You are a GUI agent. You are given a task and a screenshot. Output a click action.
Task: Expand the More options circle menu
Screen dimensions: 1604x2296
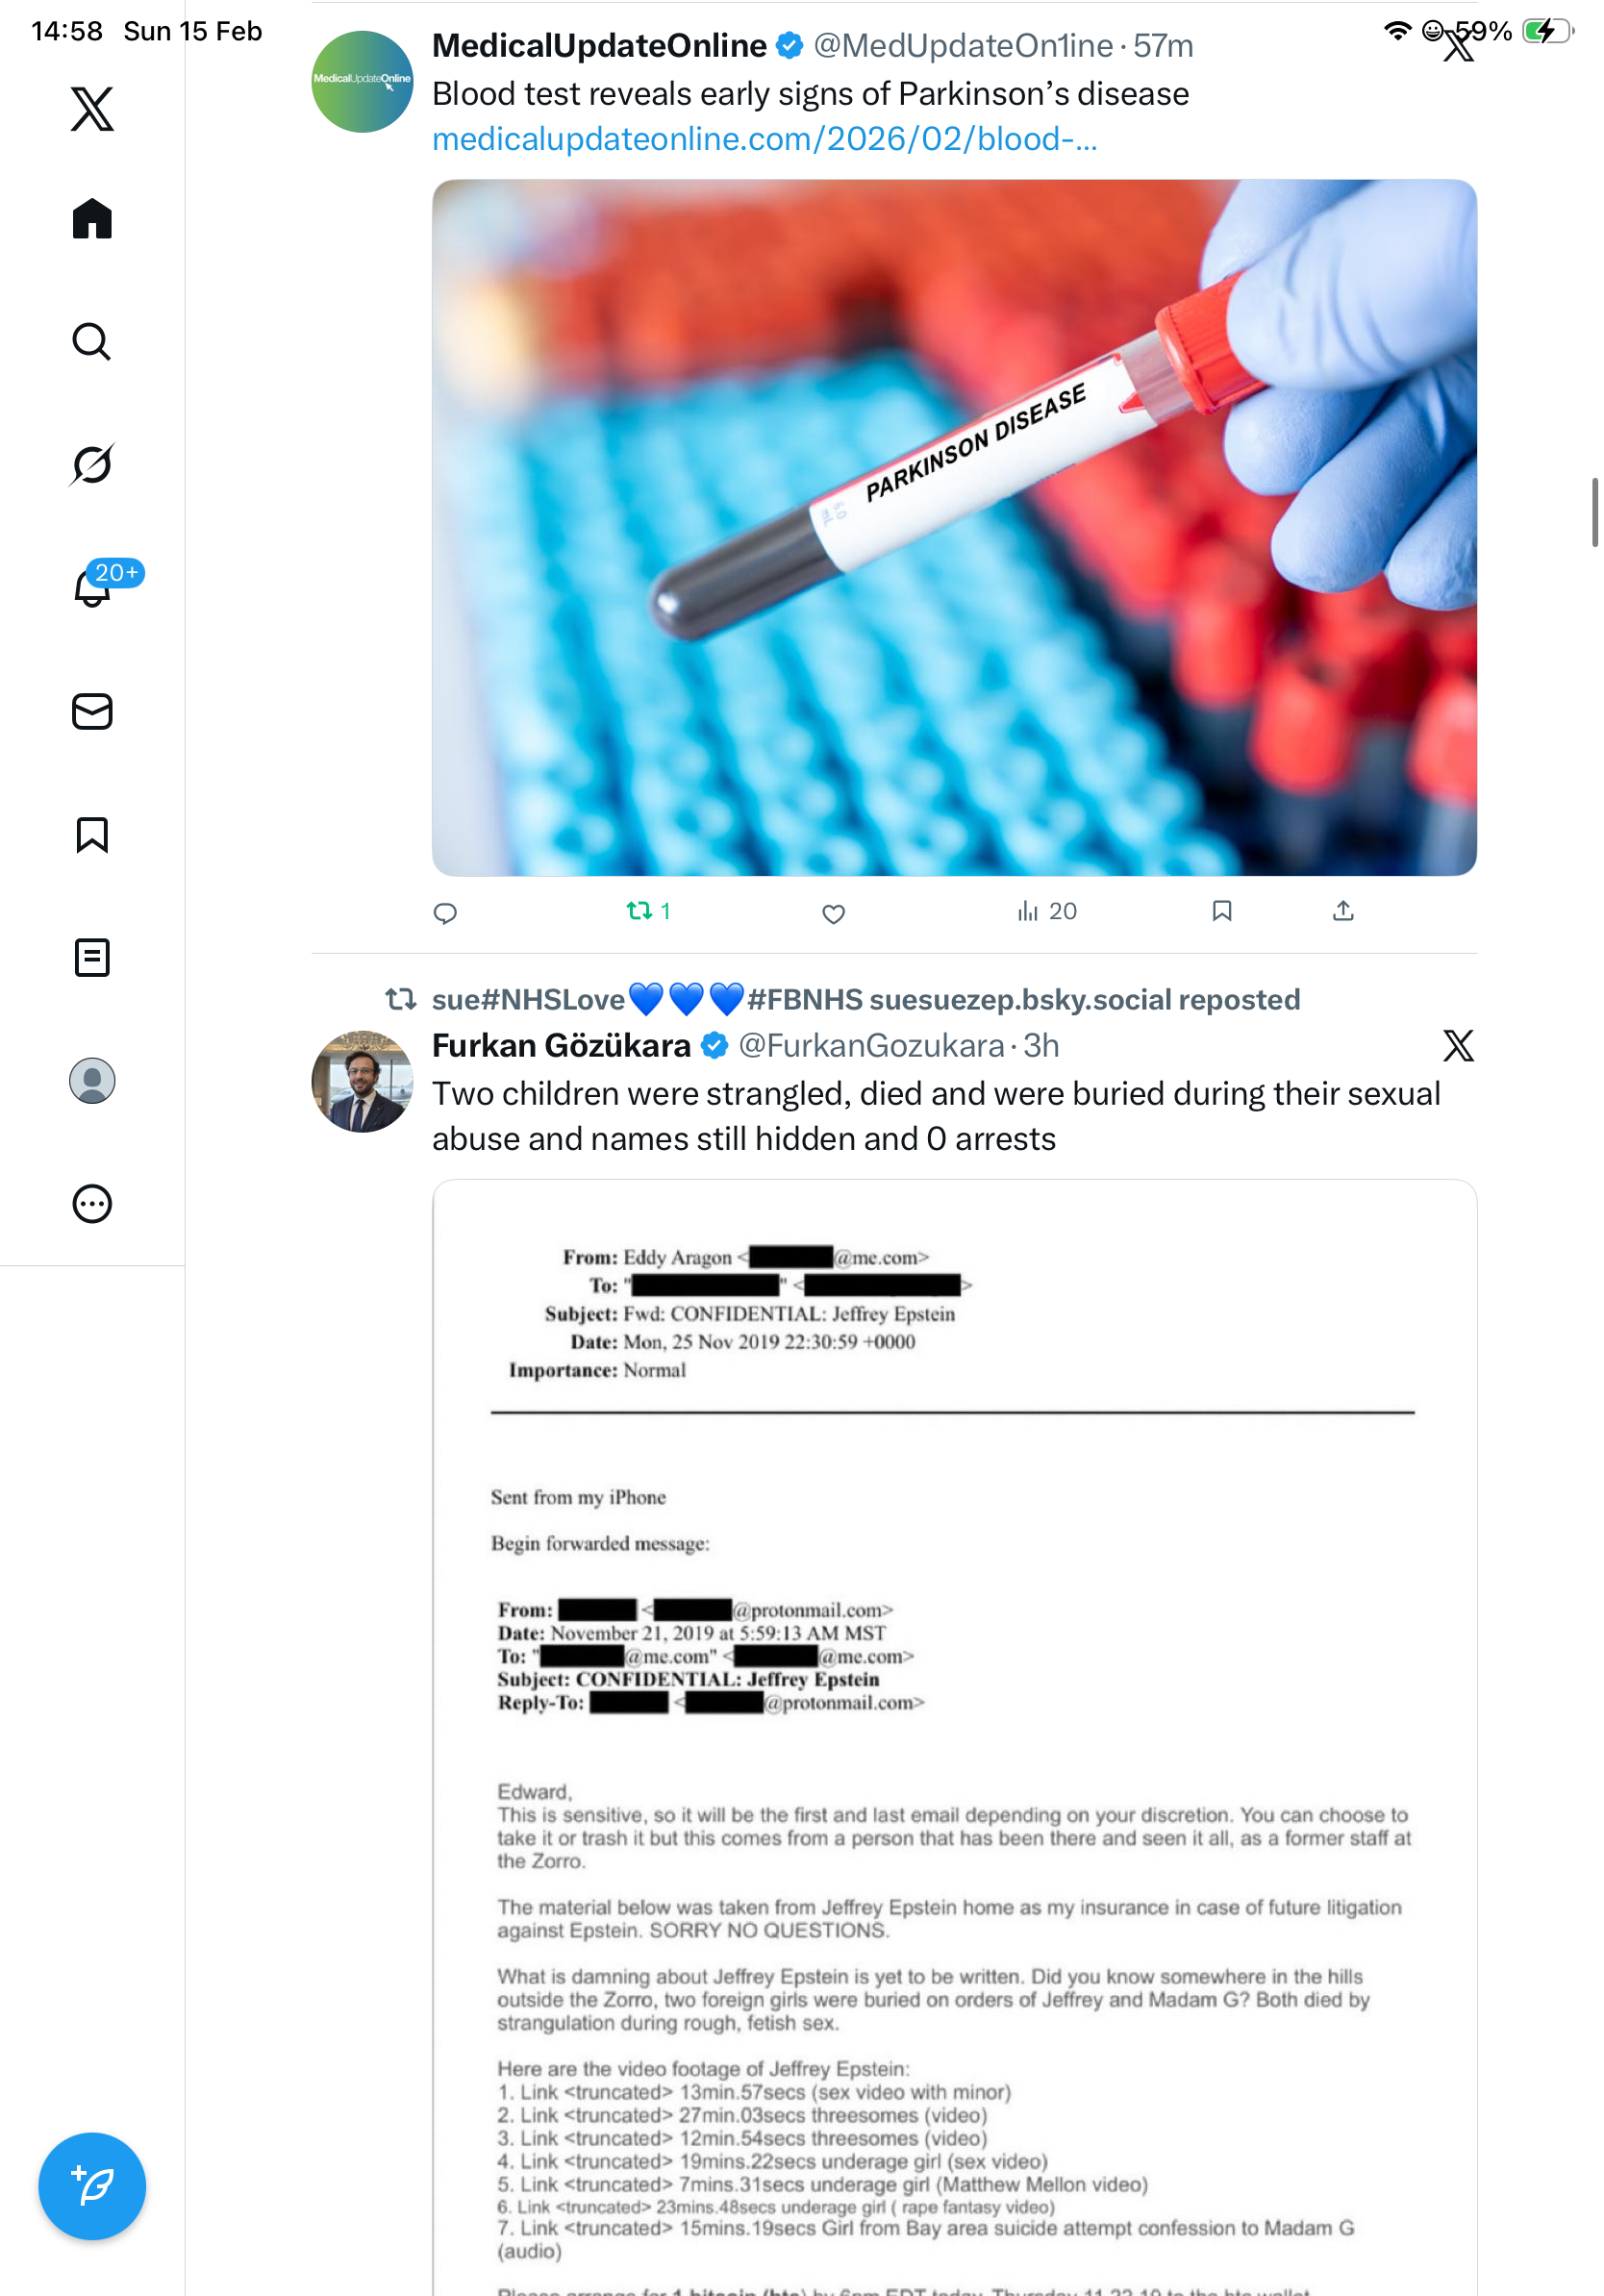point(92,1203)
